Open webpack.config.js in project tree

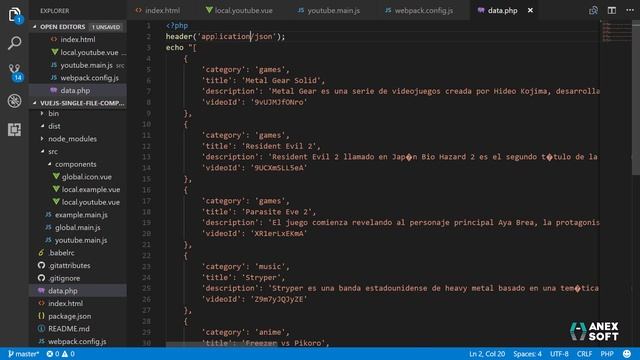point(78,341)
